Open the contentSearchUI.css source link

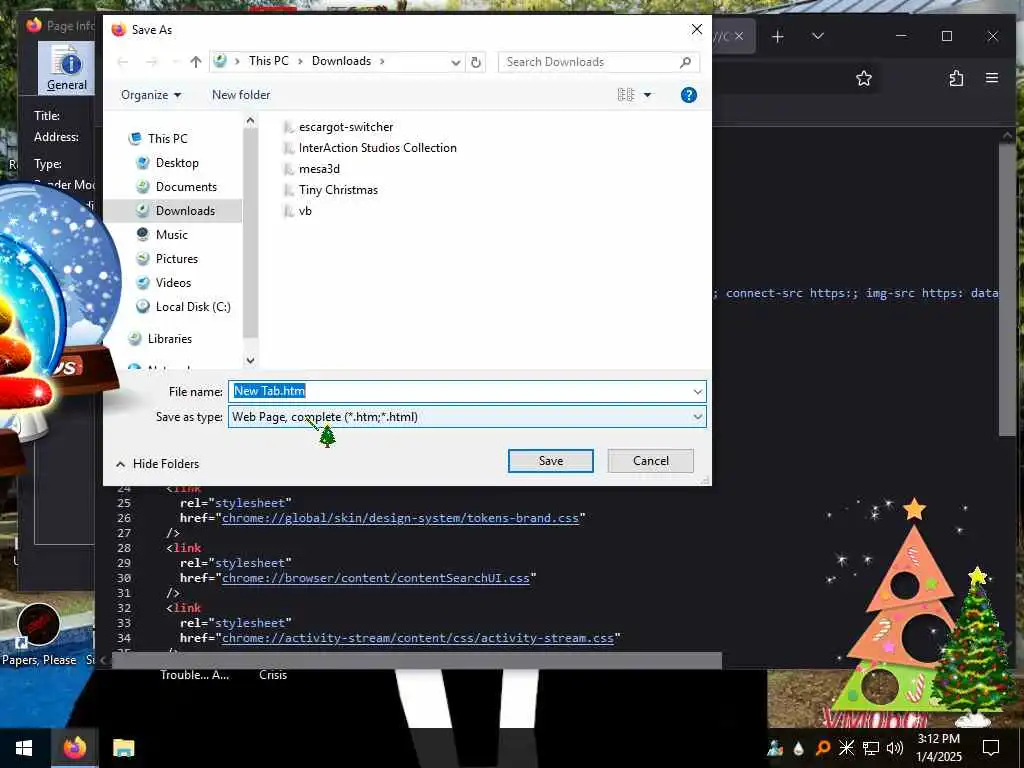(x=376, y=578)
